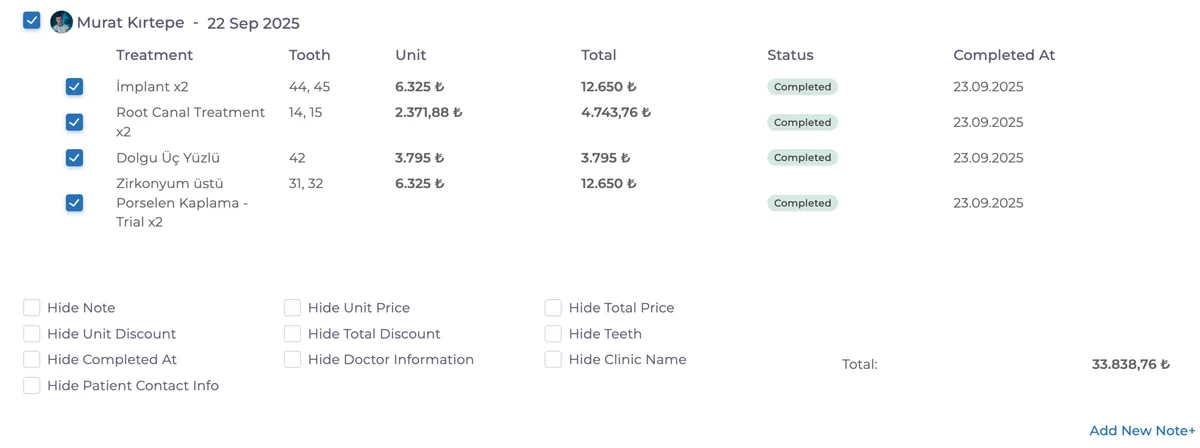Image resolution: width=1200 pixels, height=448 pixels.
Task: Check the Hide Teeth option
Action: (x=553, y=334)
